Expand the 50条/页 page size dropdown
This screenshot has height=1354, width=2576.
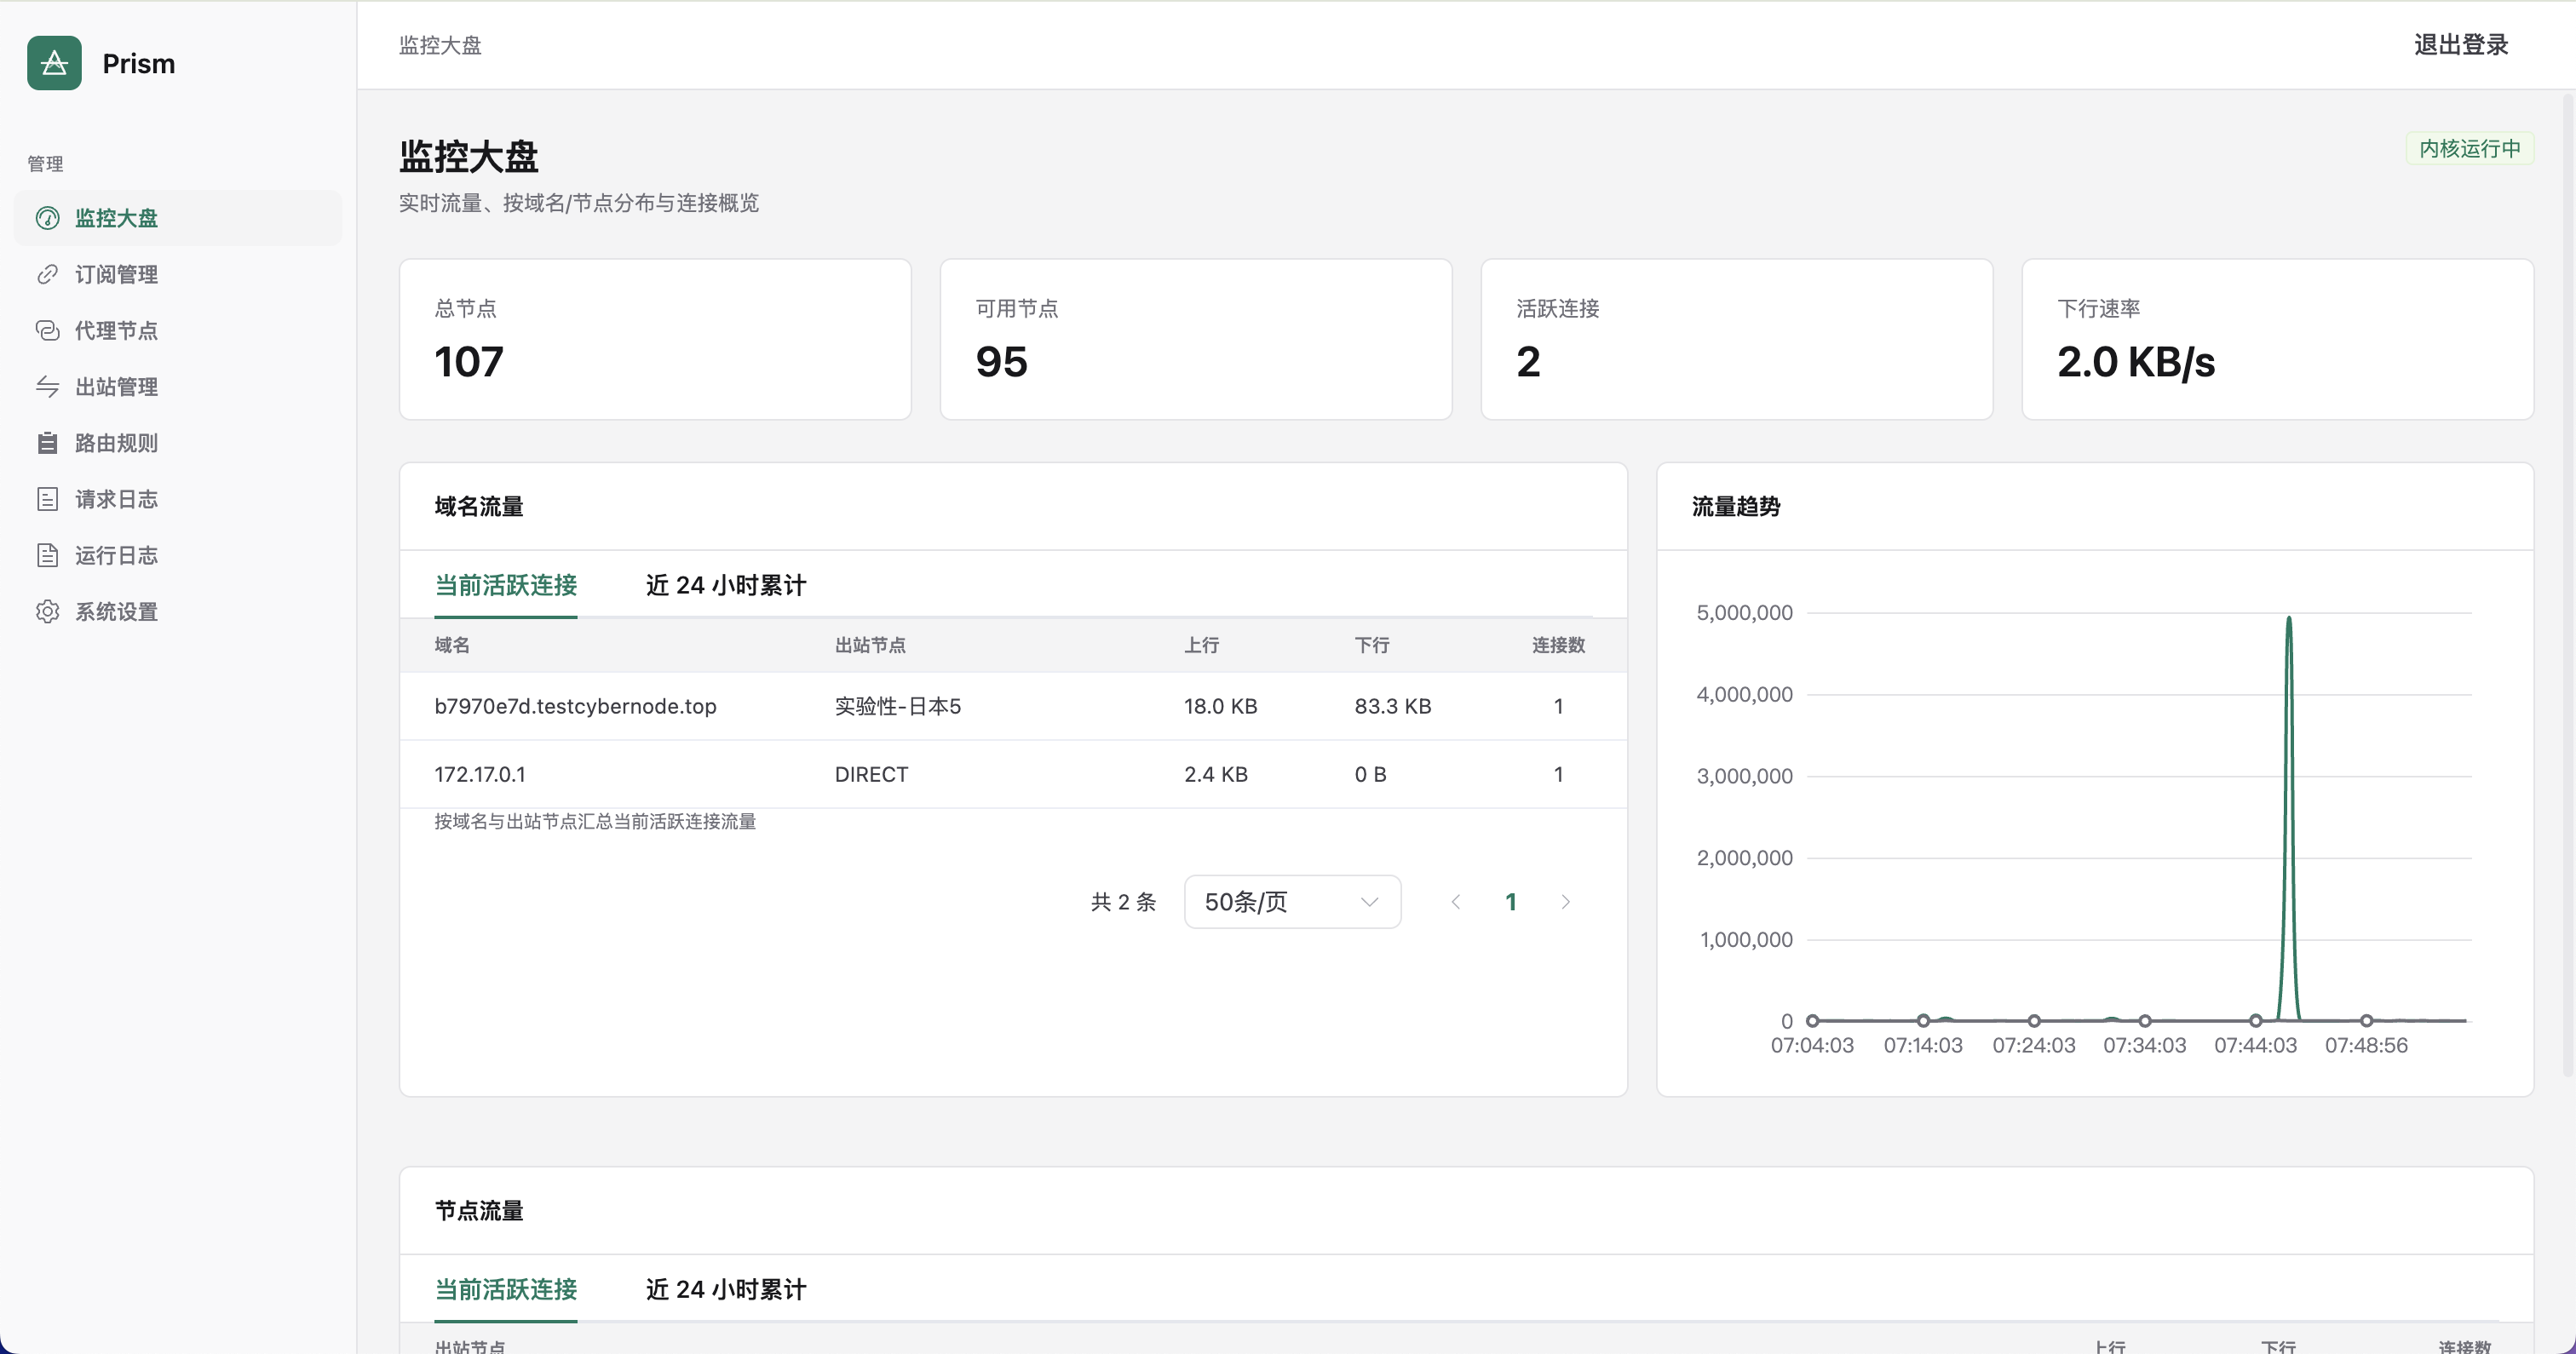pyautogui.click(x=1292, y=902)
